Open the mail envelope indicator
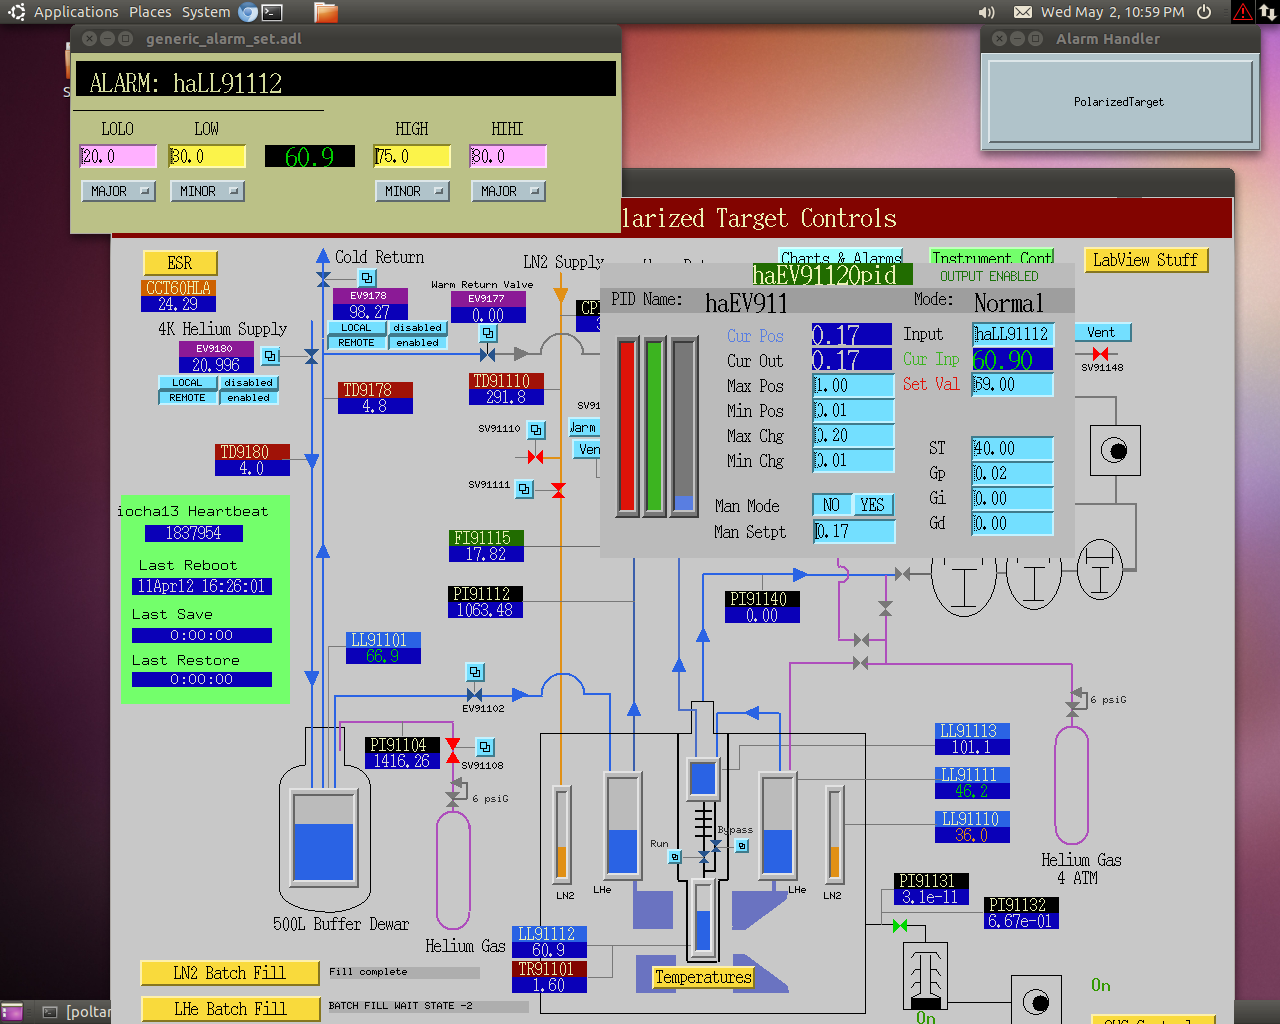1280x1024 pixels. point(1023,12)
